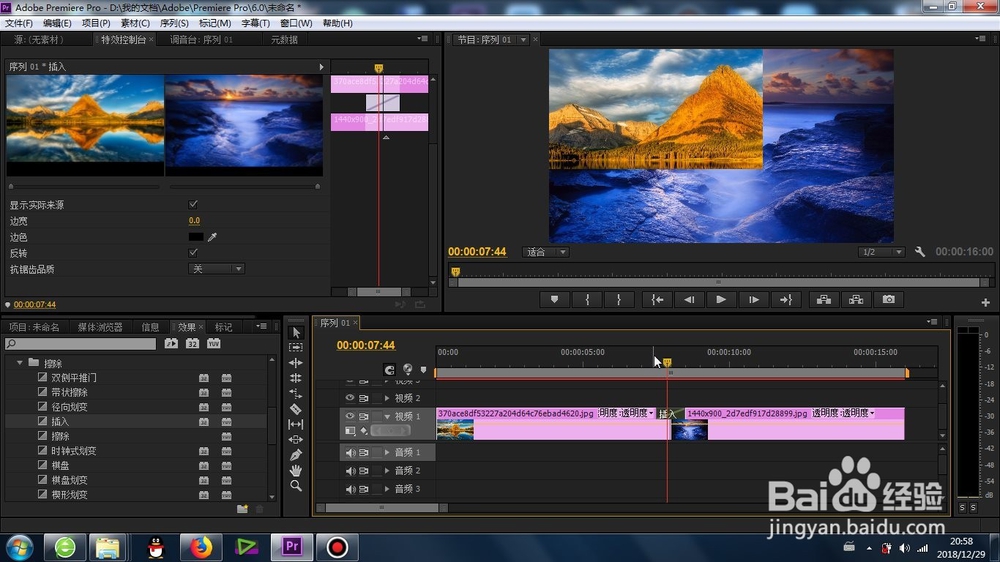Switch to the 媒体浏览器 tab
The height and width of the screenshot is (562, 1000).
[x=100, y=327]
